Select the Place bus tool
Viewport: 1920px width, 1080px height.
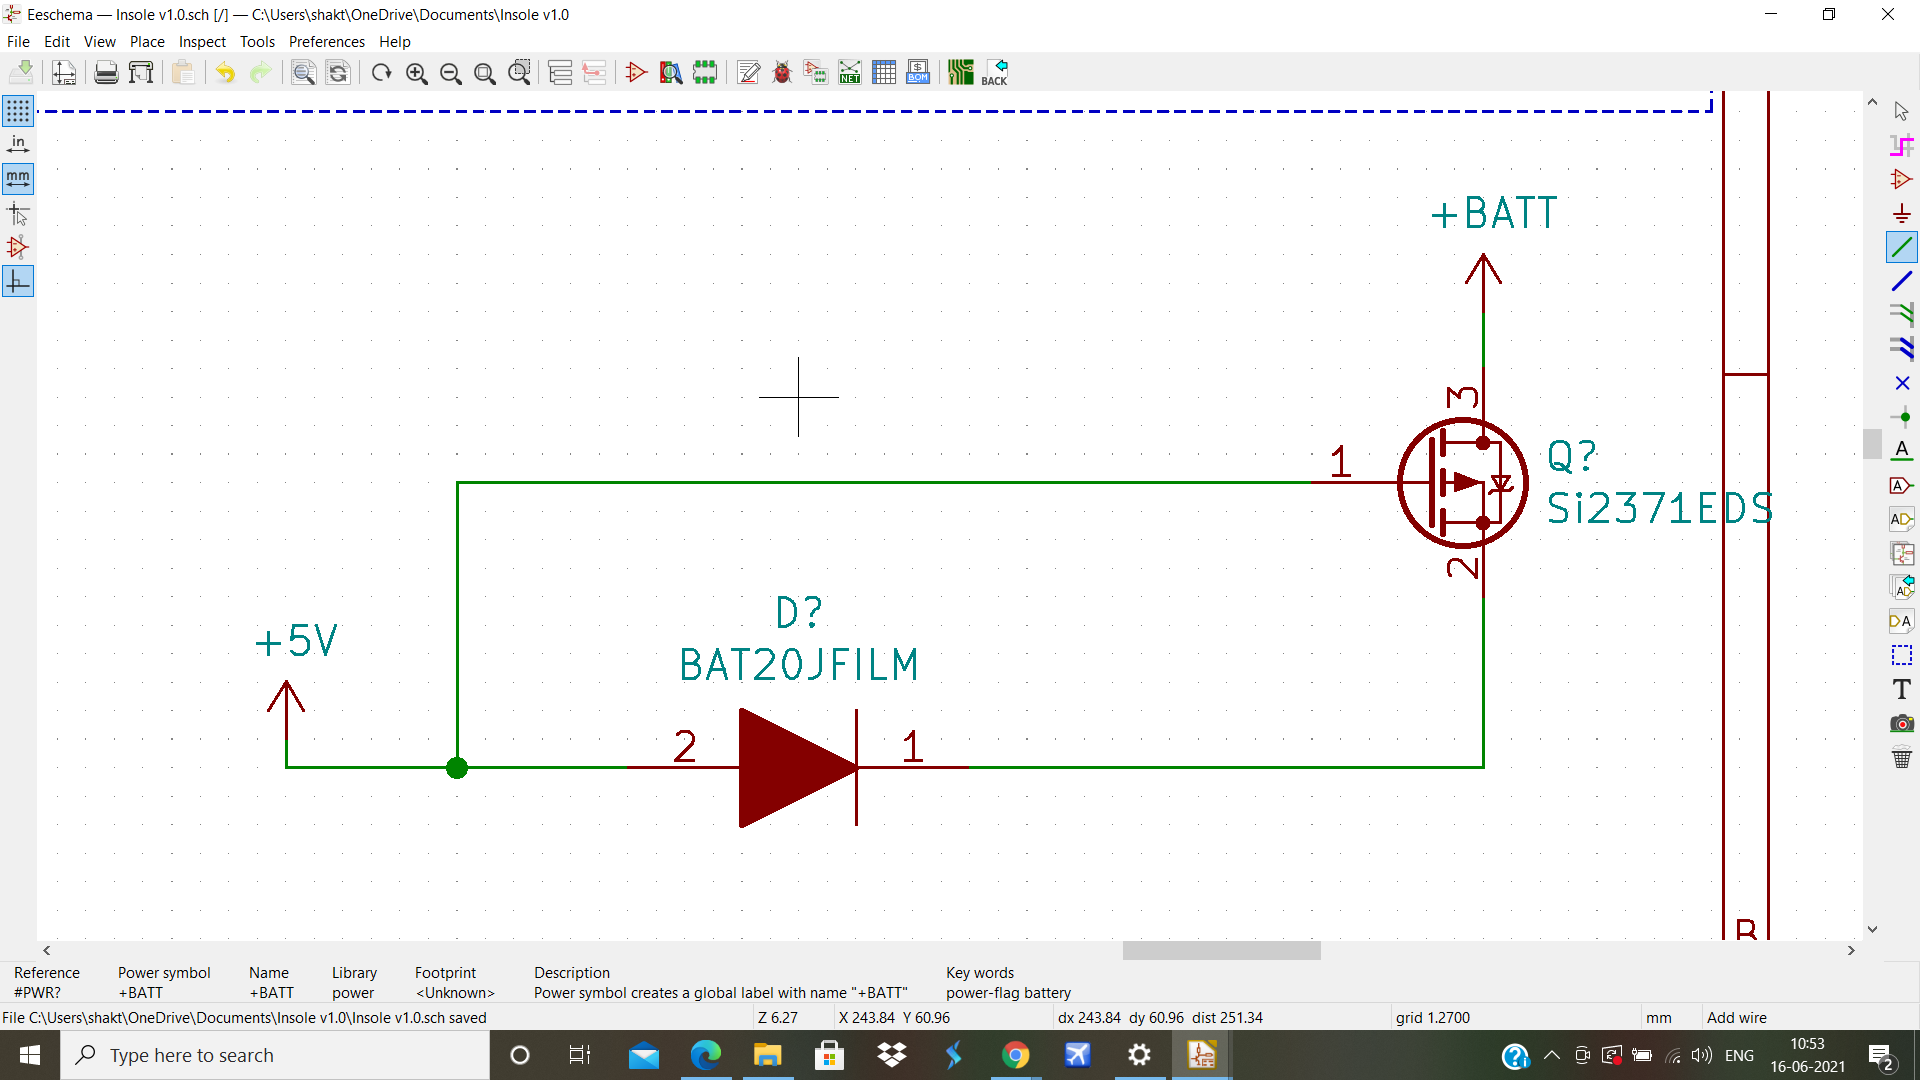pyautogui.click(x=1902, y=281)
